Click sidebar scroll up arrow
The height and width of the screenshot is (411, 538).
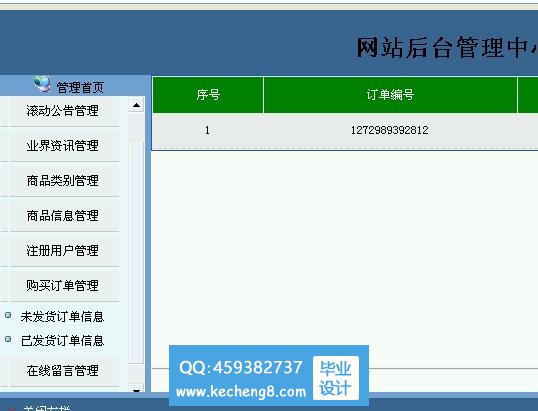[136, 105]
